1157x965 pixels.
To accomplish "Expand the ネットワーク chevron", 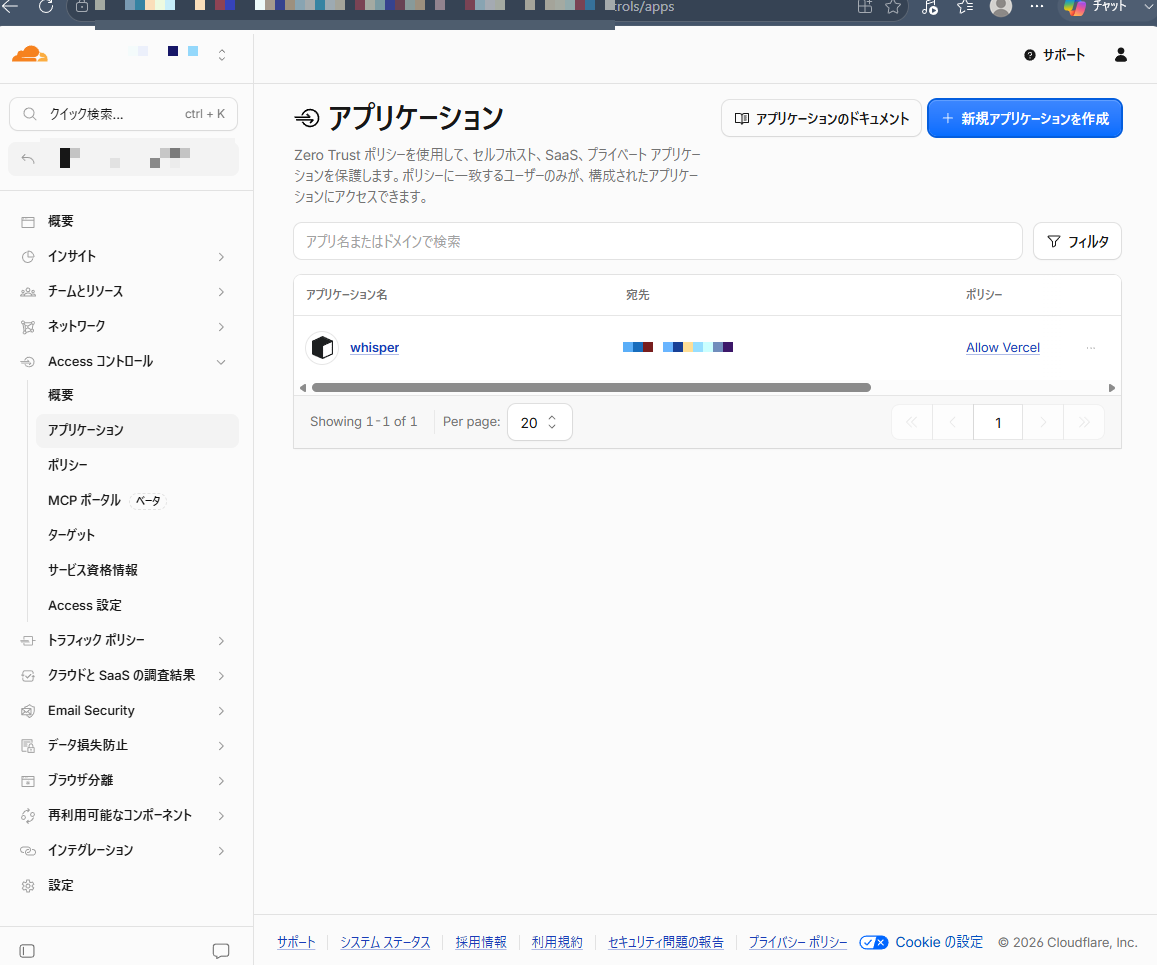I will tap(221, 327).
